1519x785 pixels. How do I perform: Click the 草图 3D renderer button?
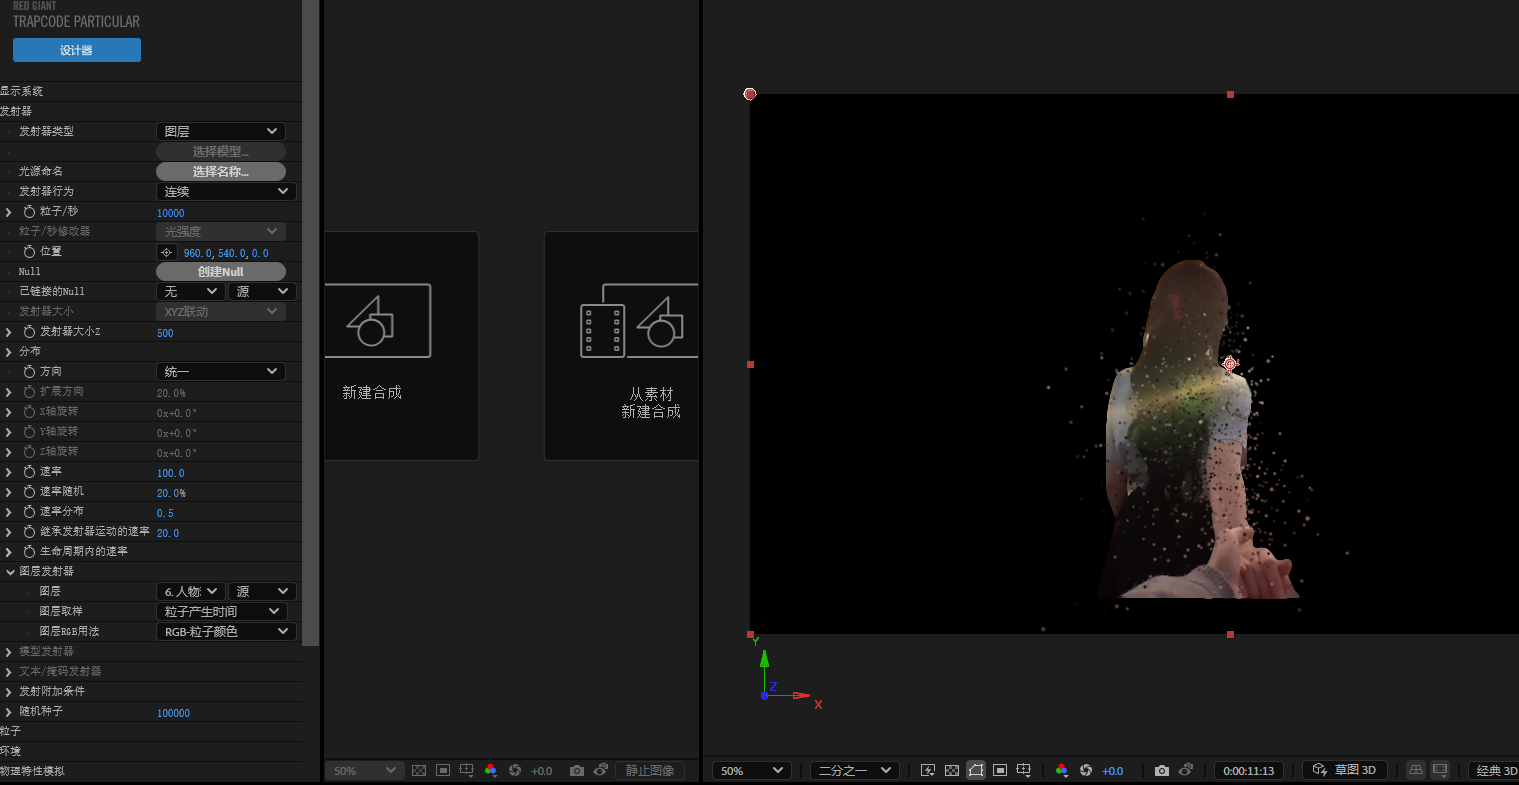pyautogui.click(x=1346, y=770)
